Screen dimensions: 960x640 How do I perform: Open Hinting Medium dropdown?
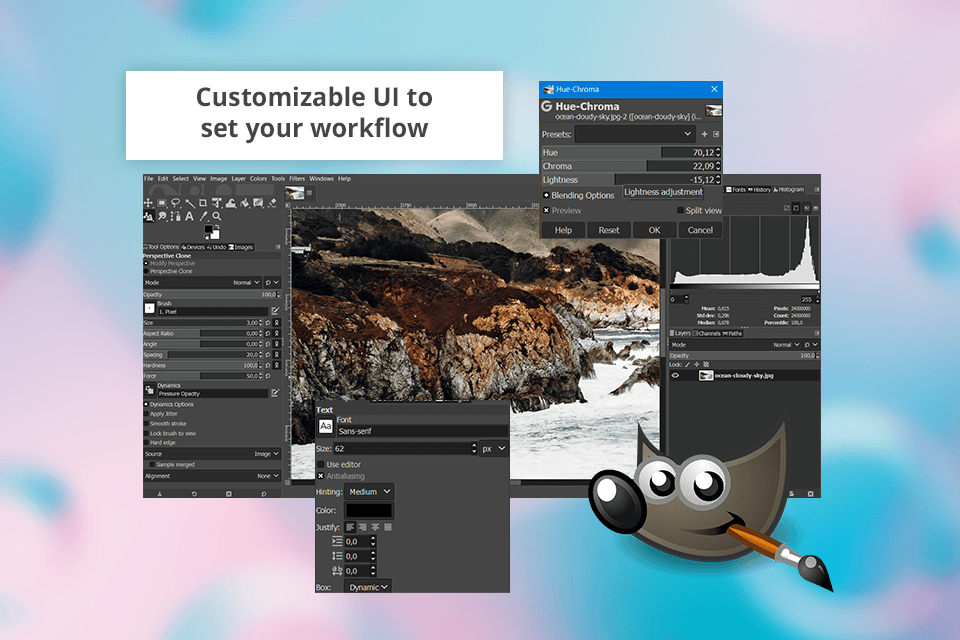(369, 492)
